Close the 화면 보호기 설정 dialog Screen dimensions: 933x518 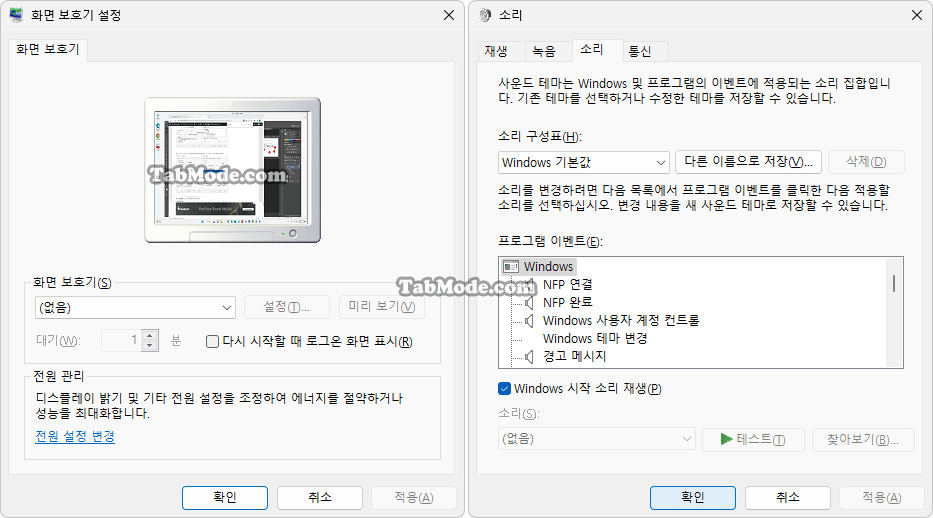coord(449,15)
